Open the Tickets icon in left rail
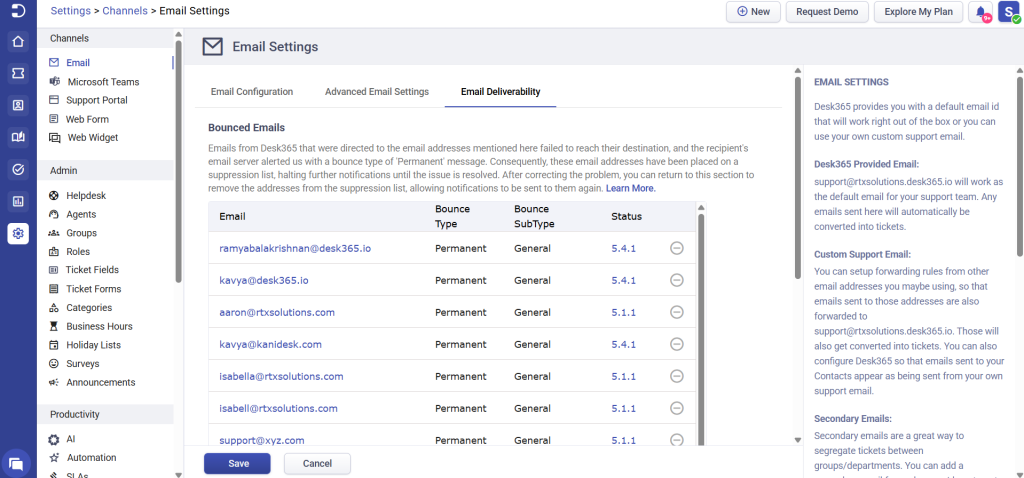This screenshot has height=478, width=1024. coord(18,74)
